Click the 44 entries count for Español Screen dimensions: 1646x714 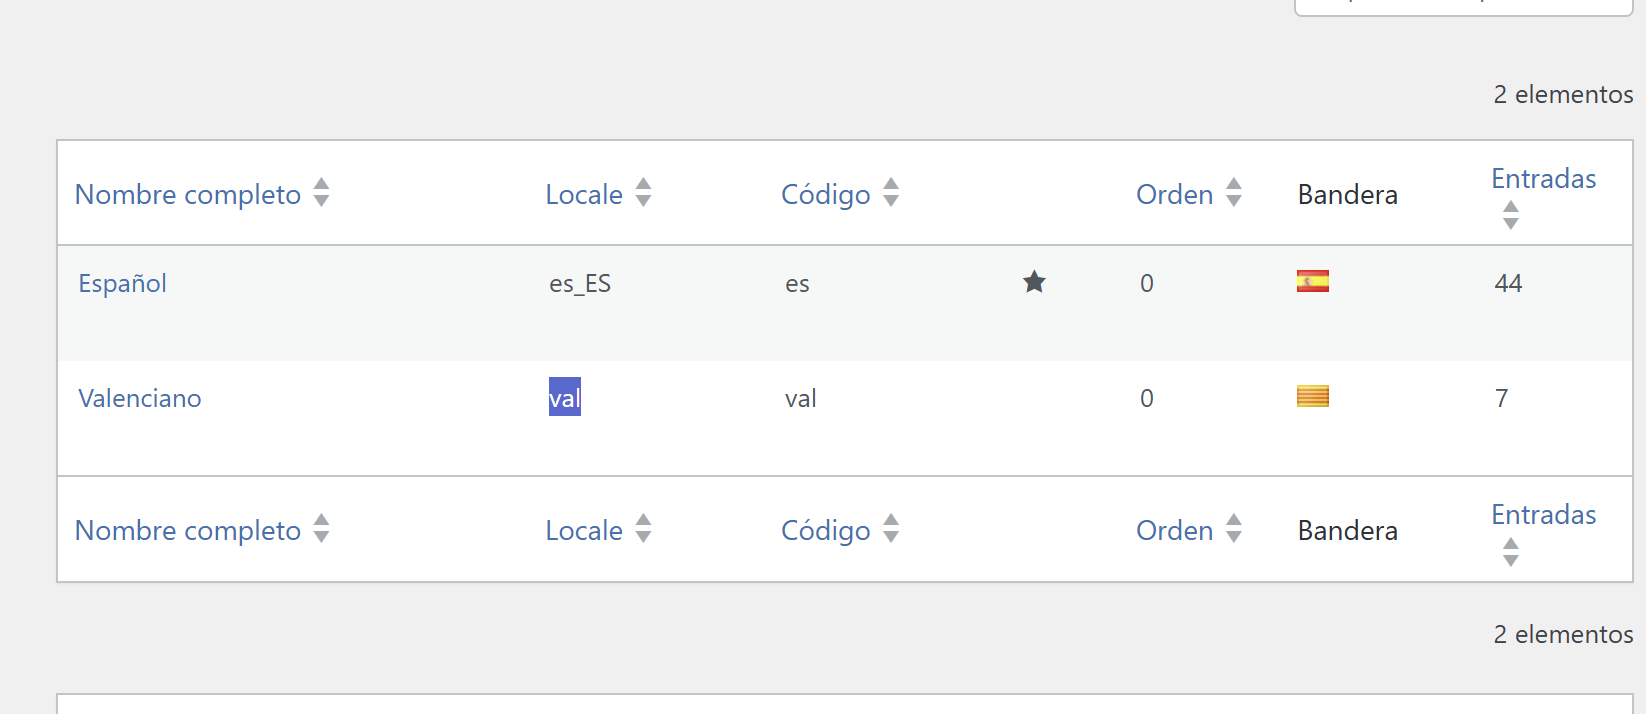click(1508, 283)
